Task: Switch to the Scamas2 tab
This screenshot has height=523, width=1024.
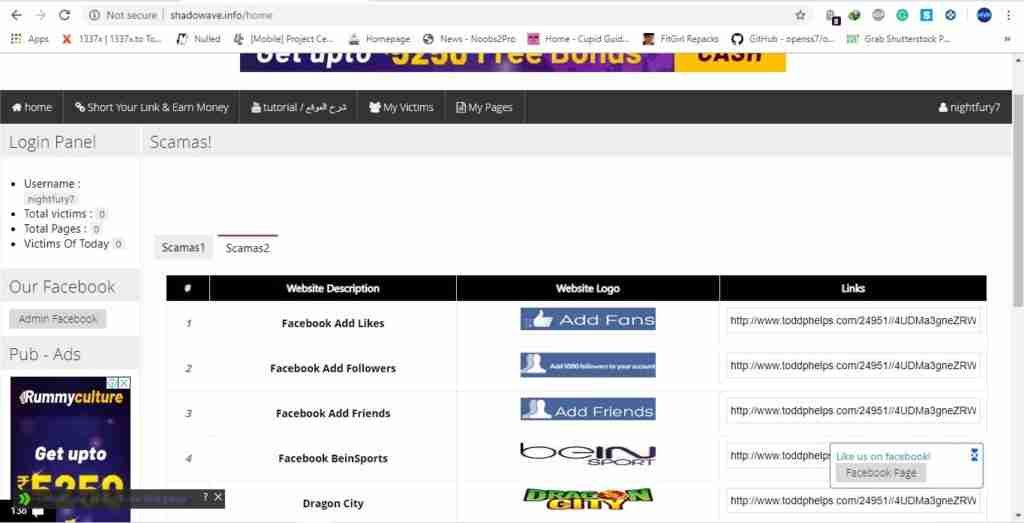Action: pyautogui.click(x=248, y=247)
